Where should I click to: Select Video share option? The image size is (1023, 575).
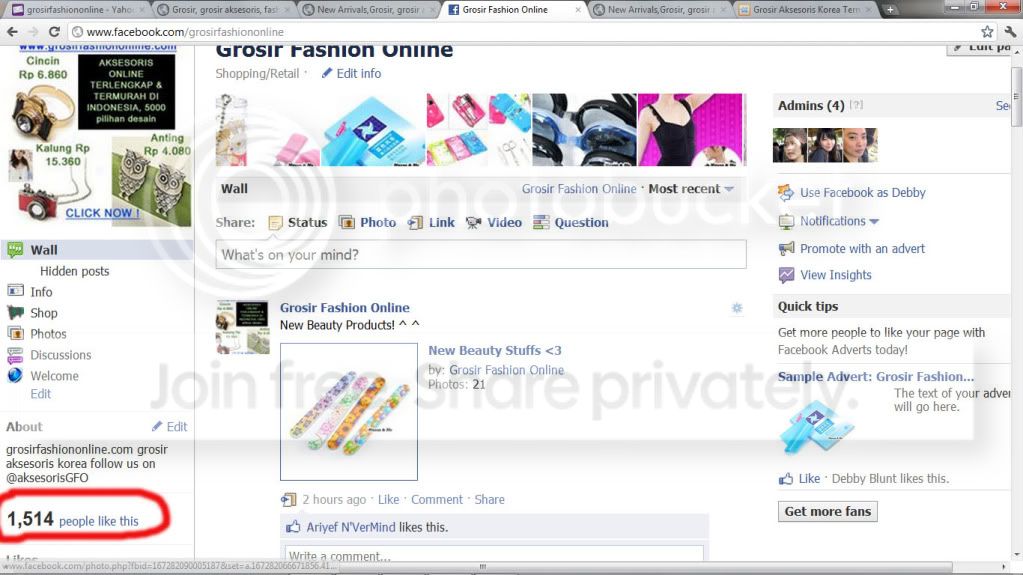pyautogui.click(x=494, y=223)
